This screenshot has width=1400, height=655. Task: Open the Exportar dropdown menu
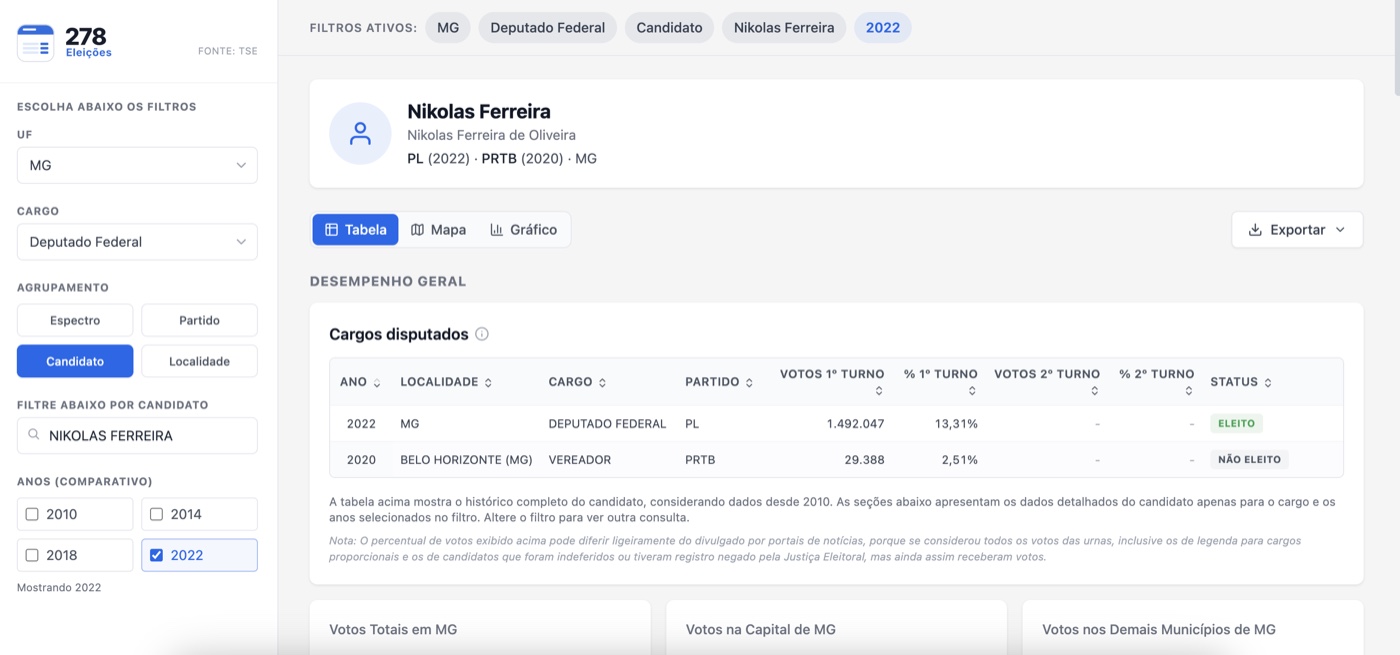coord(1297,229)
